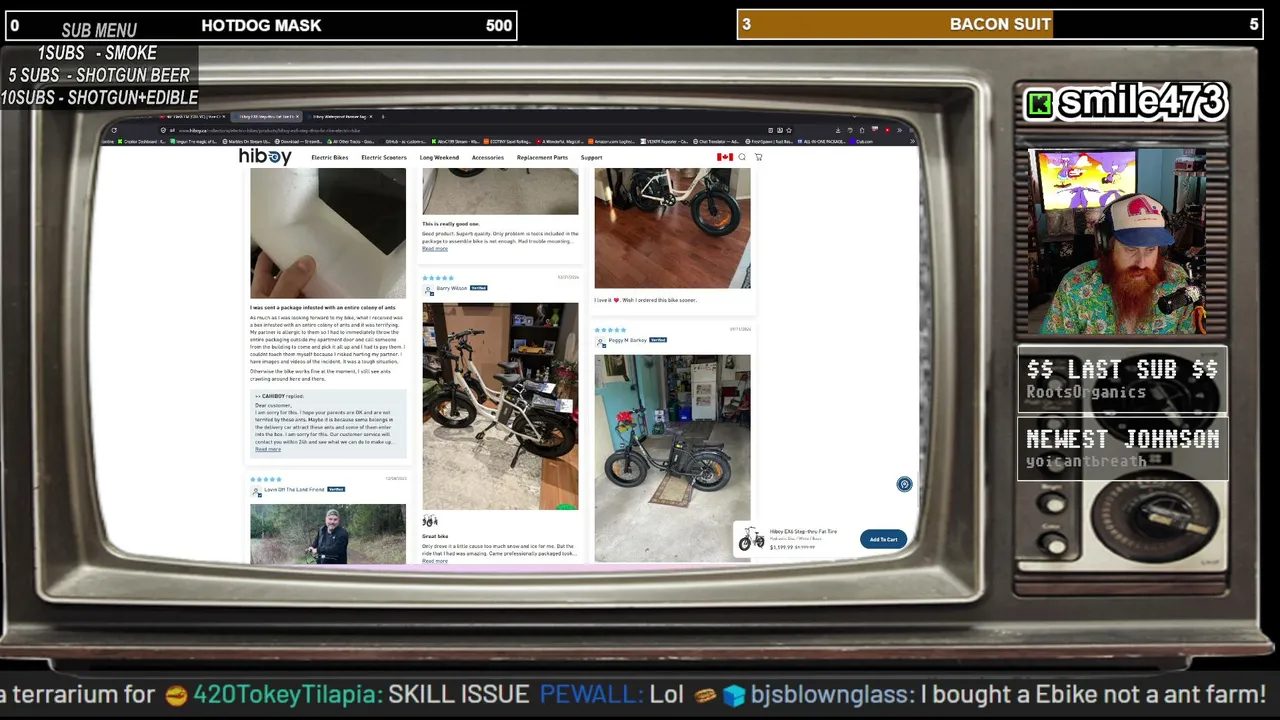Click the SUB MENU heading
1280x720 pixels.
coord(99,30)
